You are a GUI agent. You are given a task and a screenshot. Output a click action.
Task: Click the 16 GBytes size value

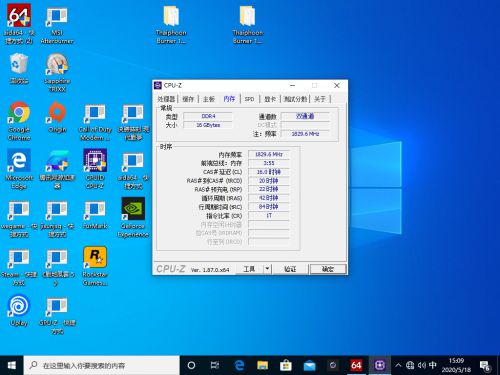[x=208, y=125]
